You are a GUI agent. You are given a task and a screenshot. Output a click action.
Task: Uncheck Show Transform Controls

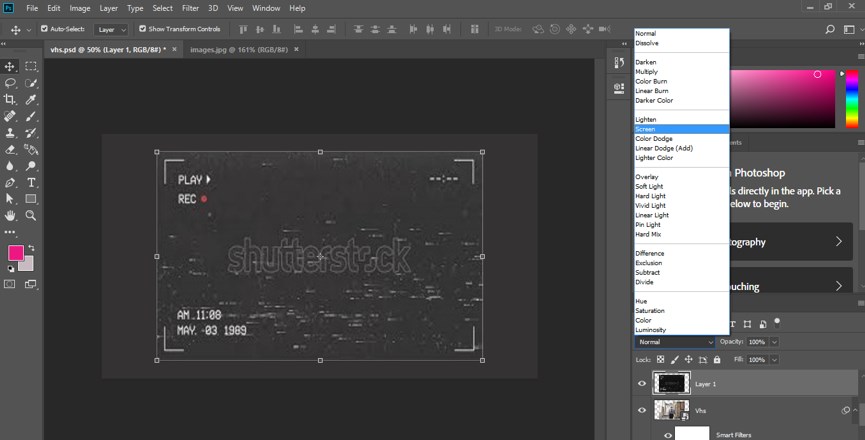[142, 29]
